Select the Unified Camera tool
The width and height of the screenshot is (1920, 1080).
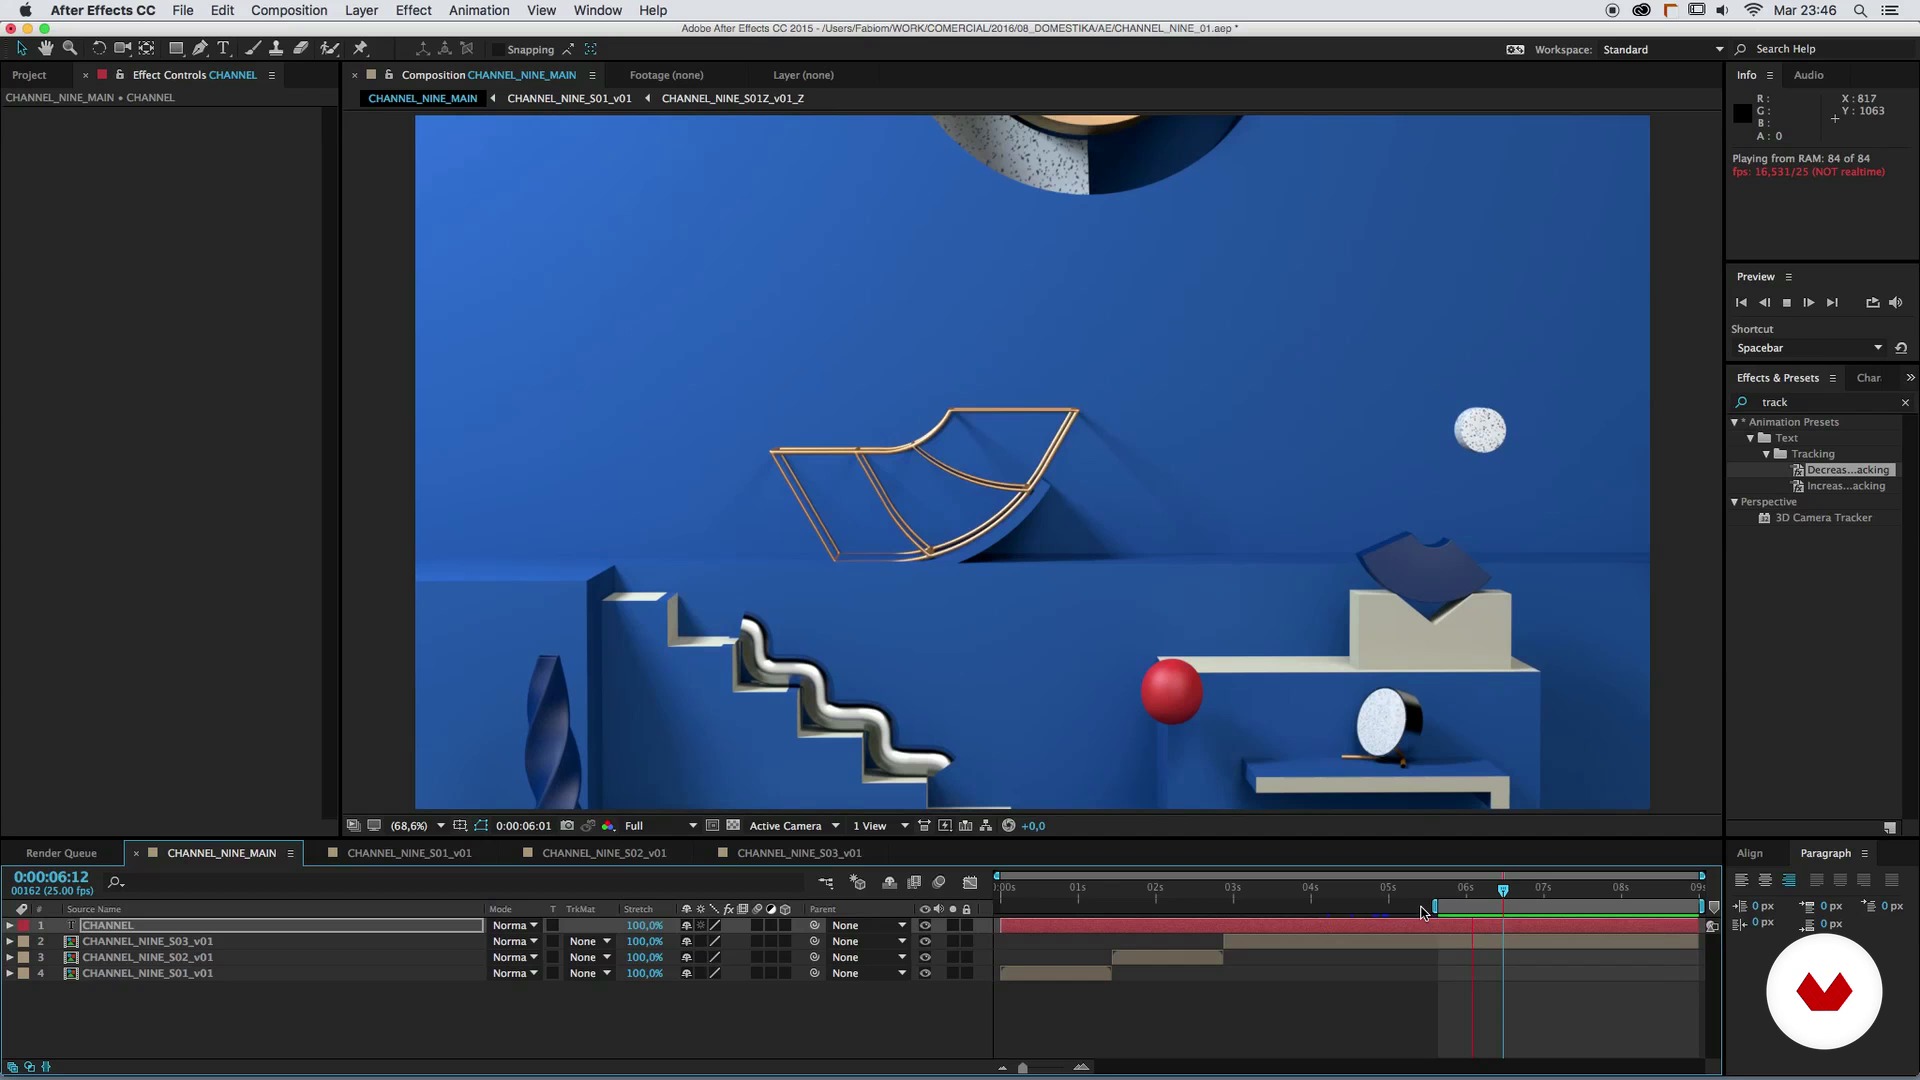pos(122,48)
